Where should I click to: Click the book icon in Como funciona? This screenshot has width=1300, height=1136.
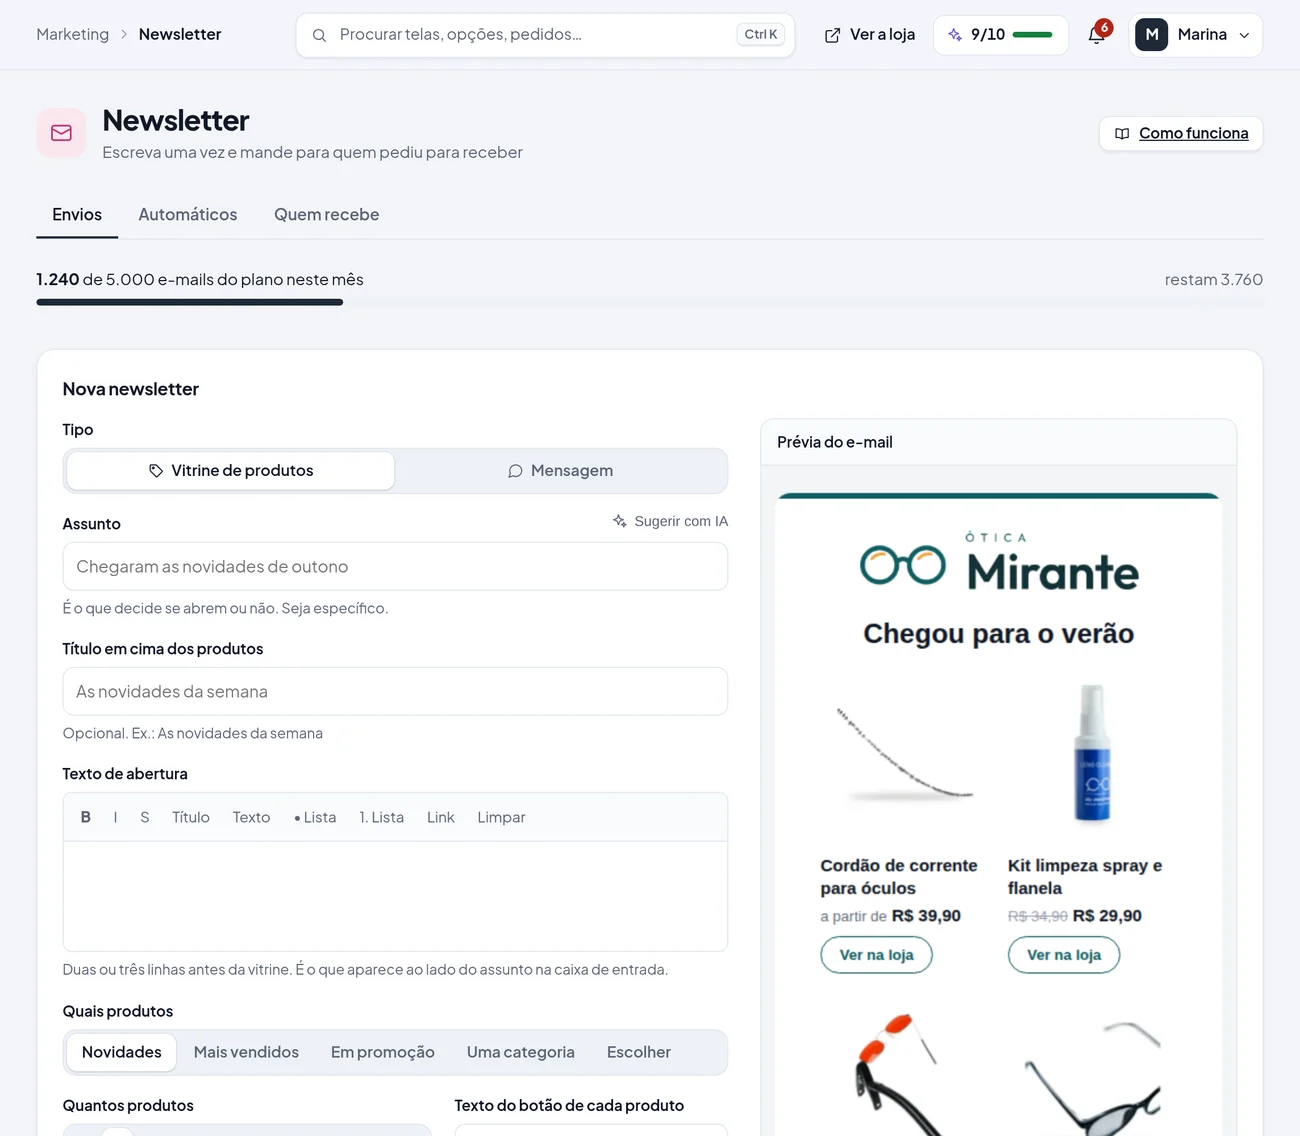click(x=1122, y=134)
